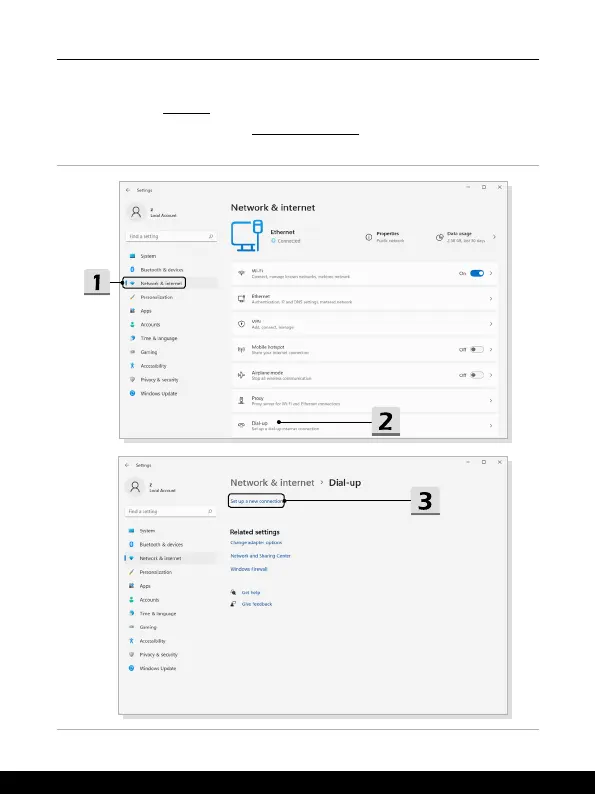Open Windows Firewall link

click(249, 569)
